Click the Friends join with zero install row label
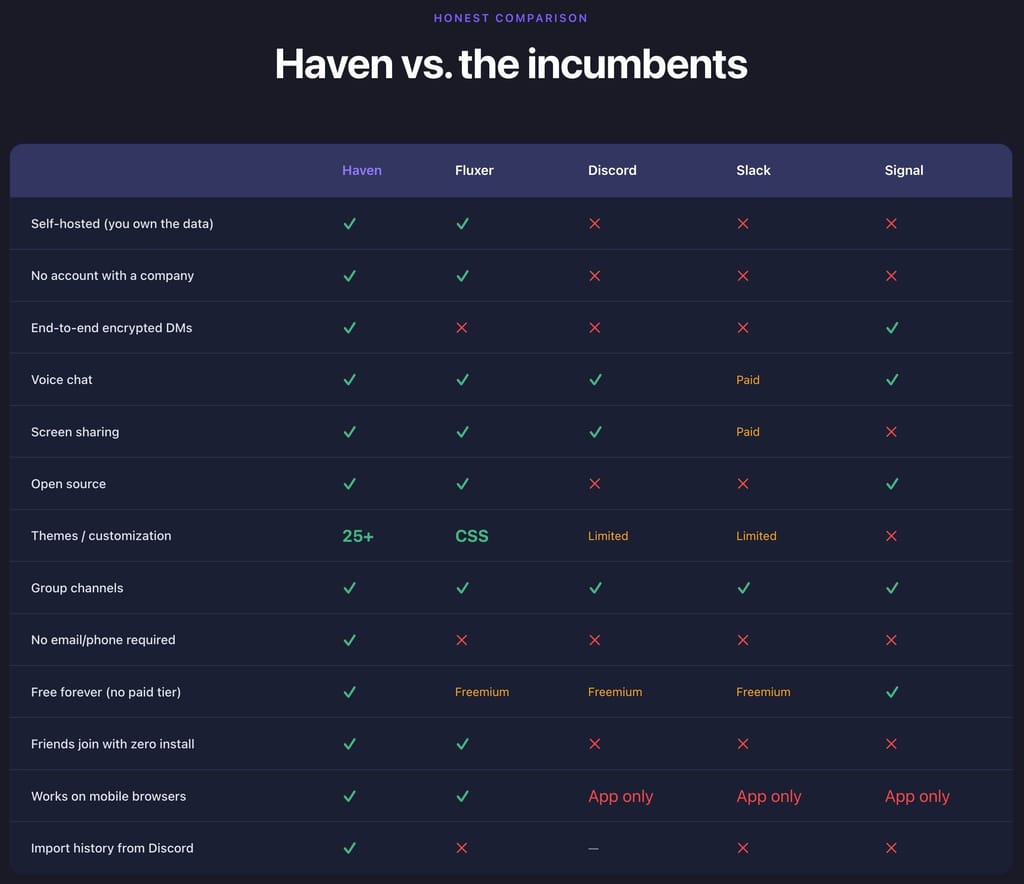 (x=112, y=744)
